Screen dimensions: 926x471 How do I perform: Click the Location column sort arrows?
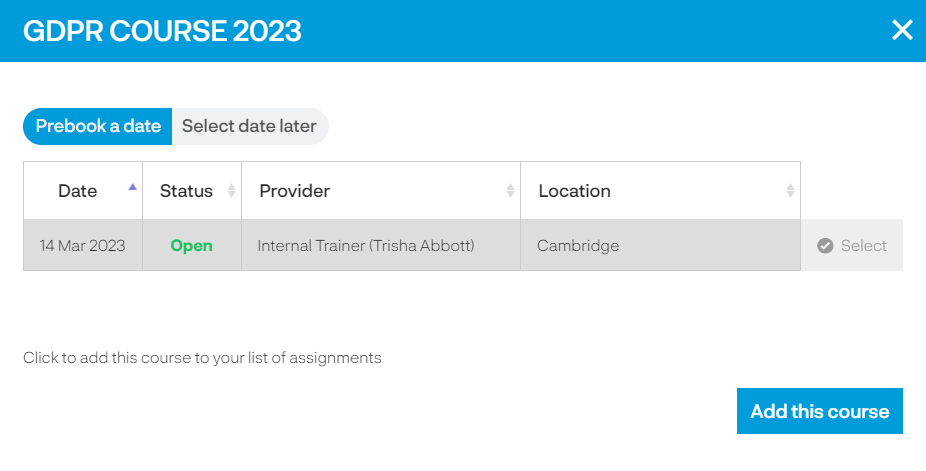coord(790,191)
